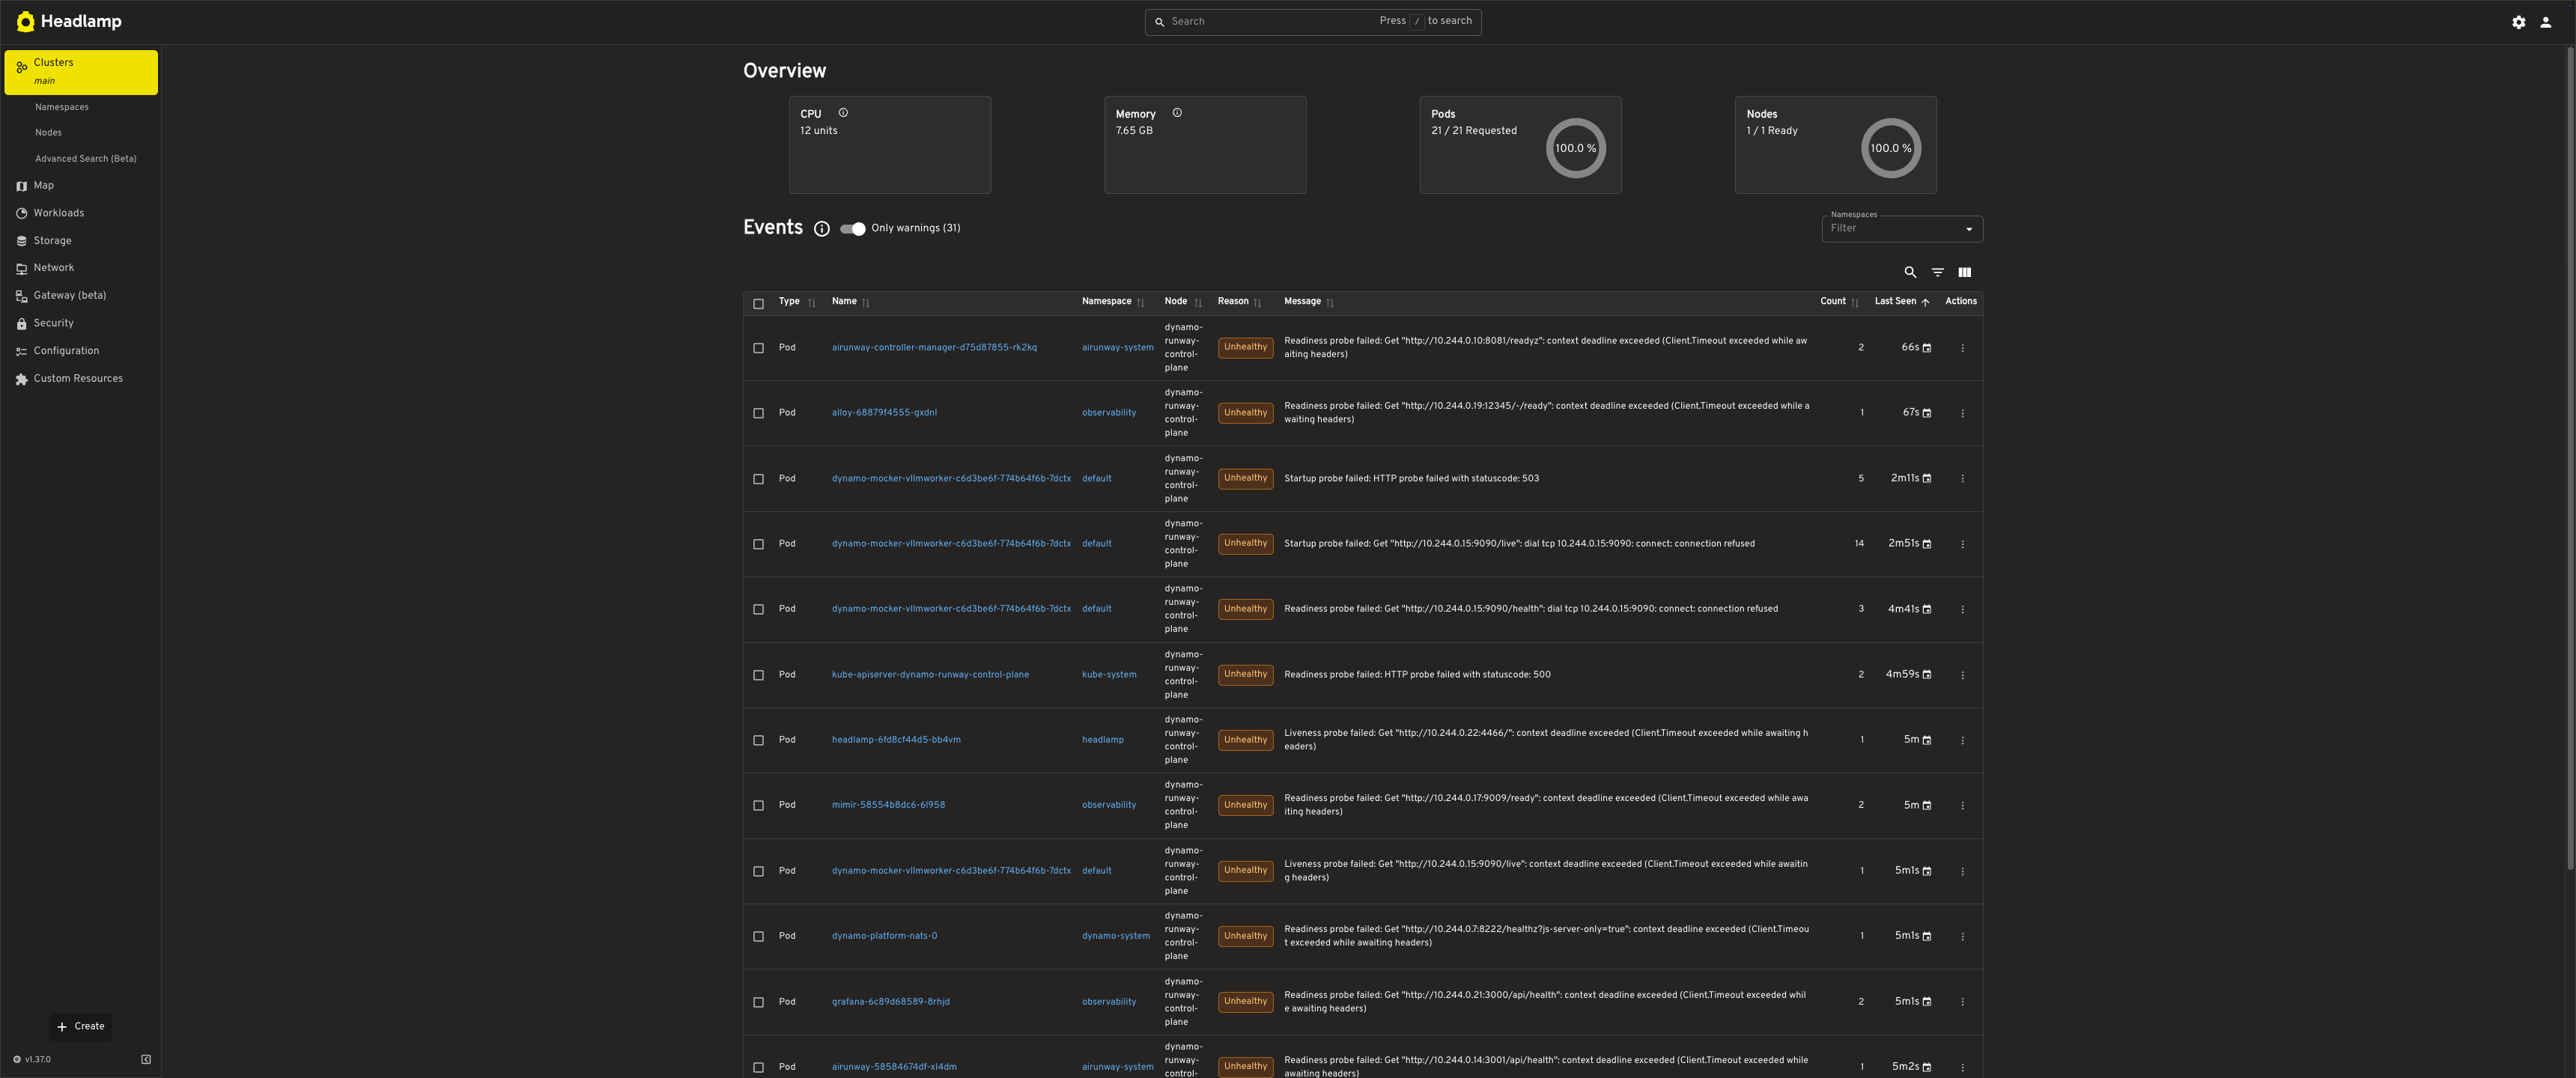
Task: Go to Namespaces in the sidebar
Action: (62, 107)
